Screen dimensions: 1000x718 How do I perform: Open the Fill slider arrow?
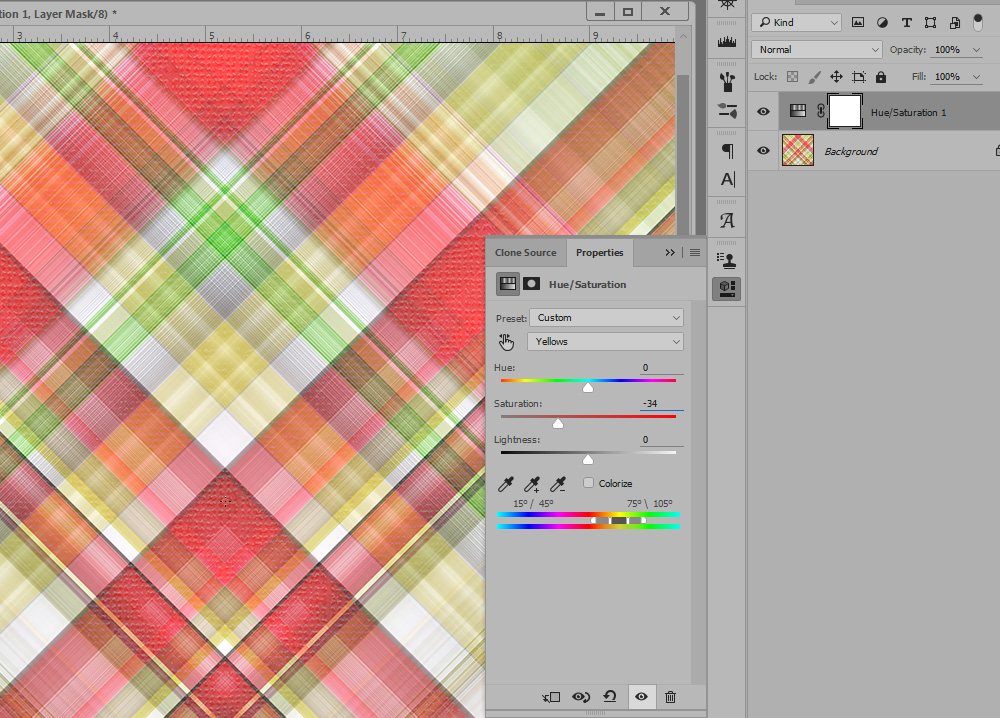(x=976, y=77)
